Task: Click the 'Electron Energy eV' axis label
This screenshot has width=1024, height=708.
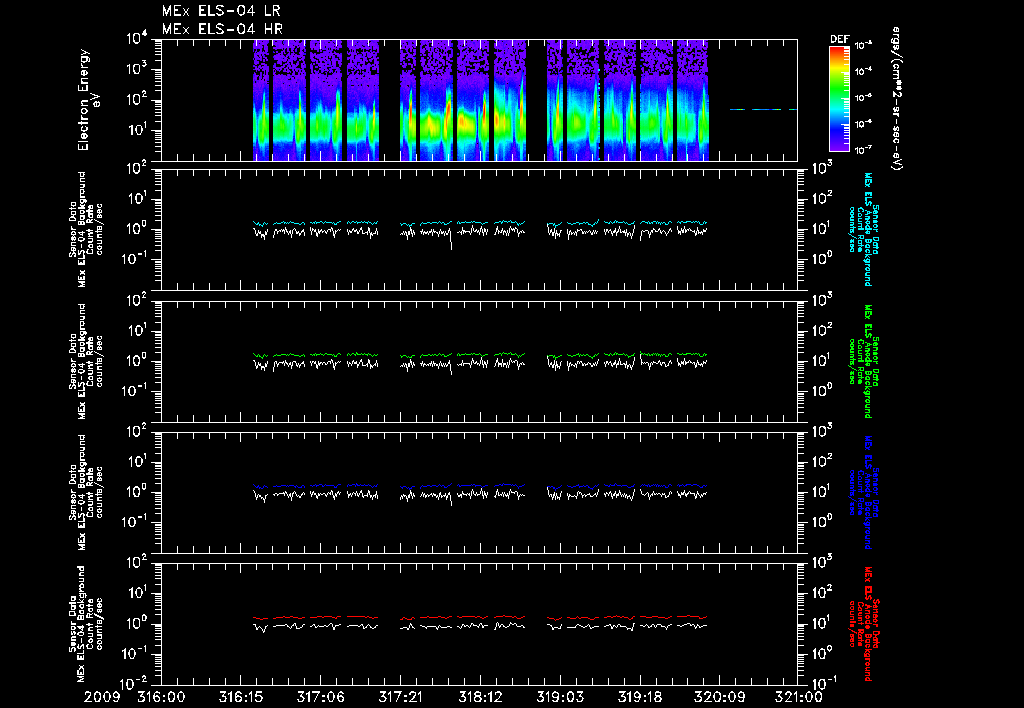Action: click(x=88, y=100)
